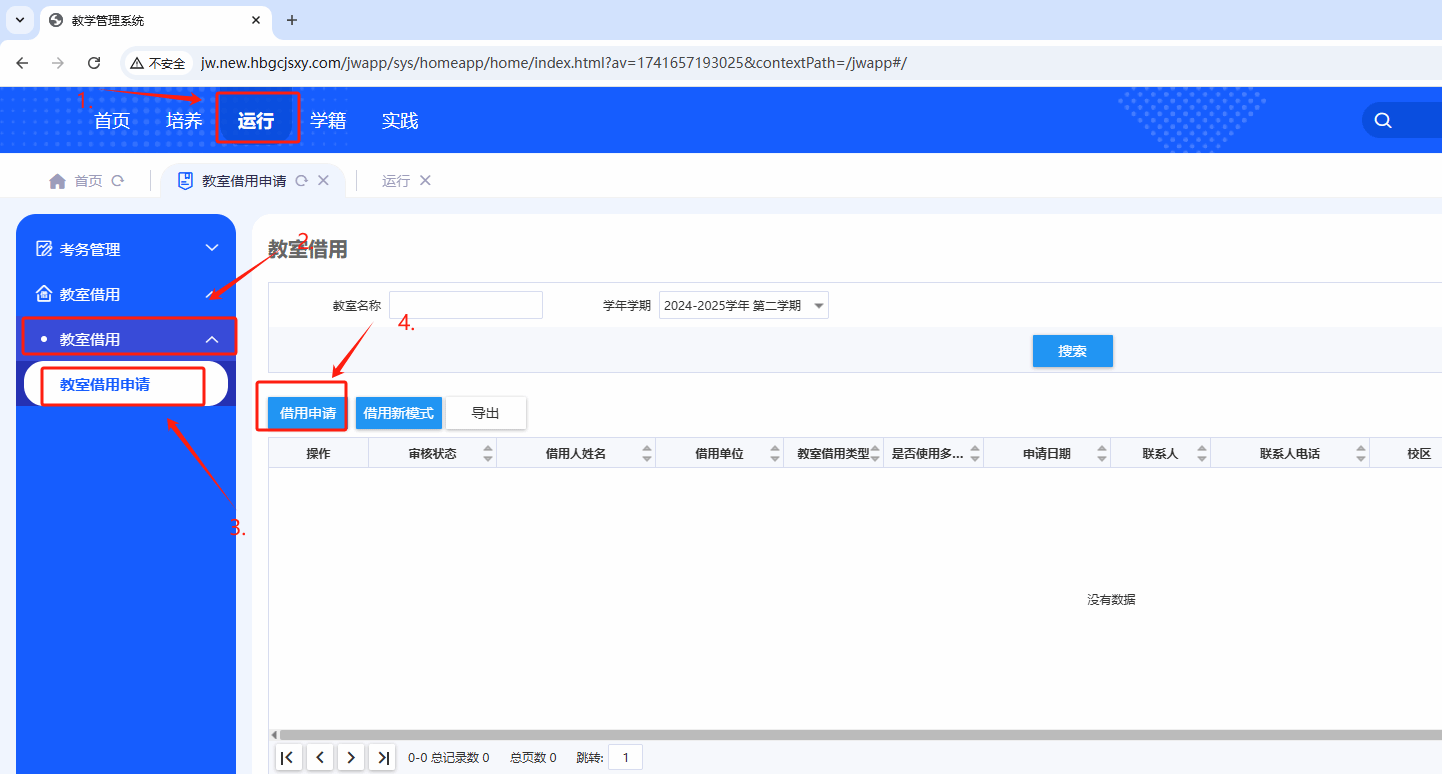Click the 搜索 button

(x=1072, y=351)
